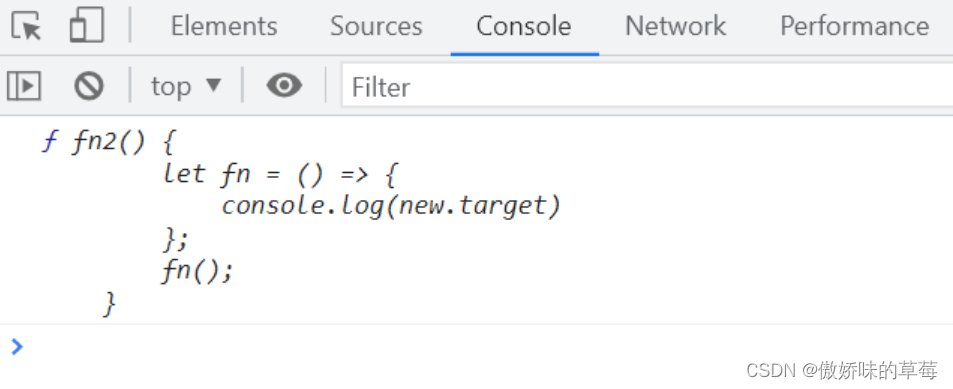Open the Network tab

675,26
